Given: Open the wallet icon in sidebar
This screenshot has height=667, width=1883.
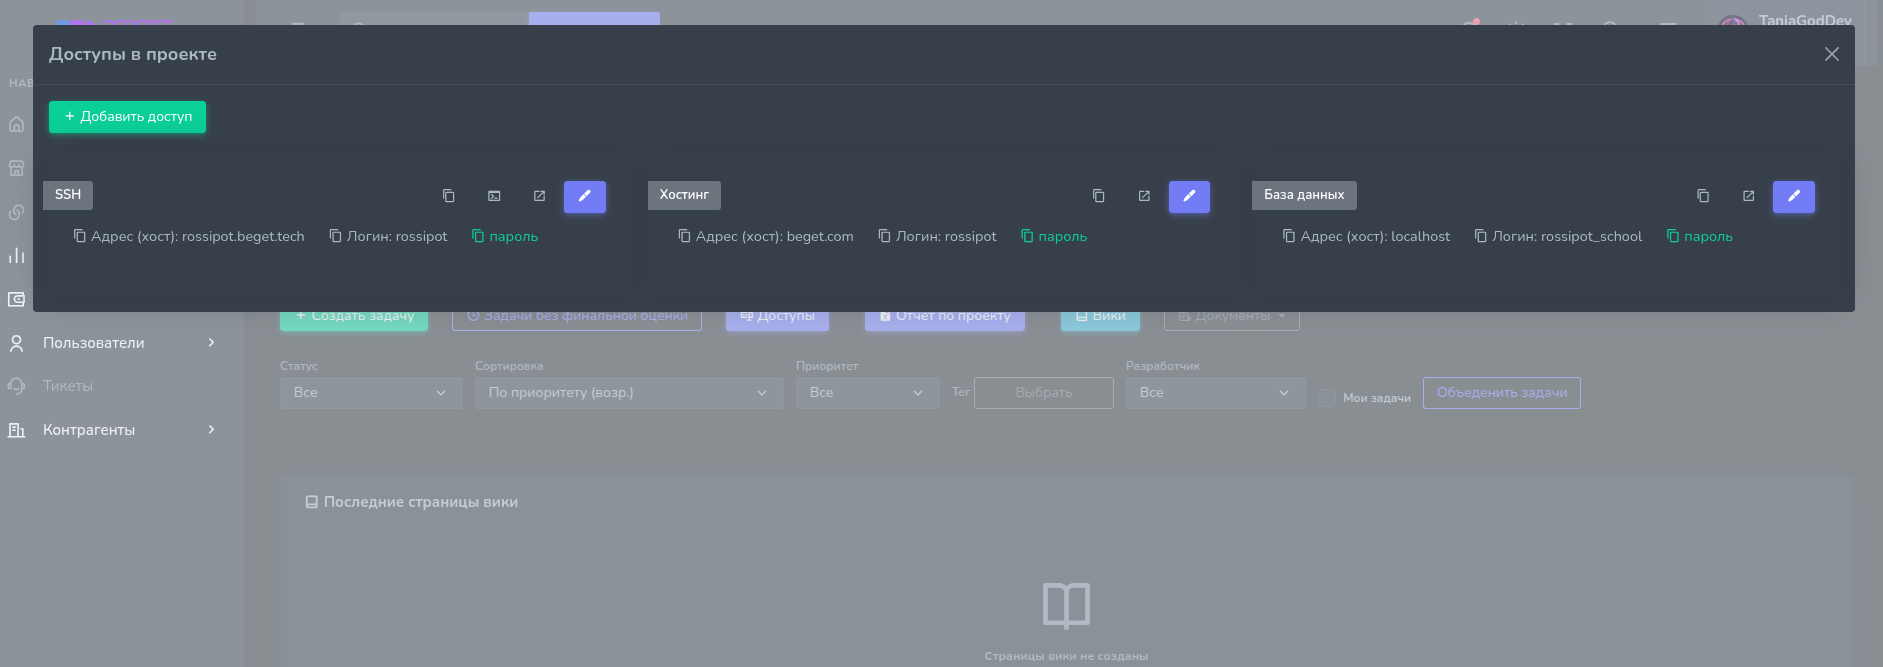Looking at the screenshot, I should pyautogui.click(x=17, y=299).
